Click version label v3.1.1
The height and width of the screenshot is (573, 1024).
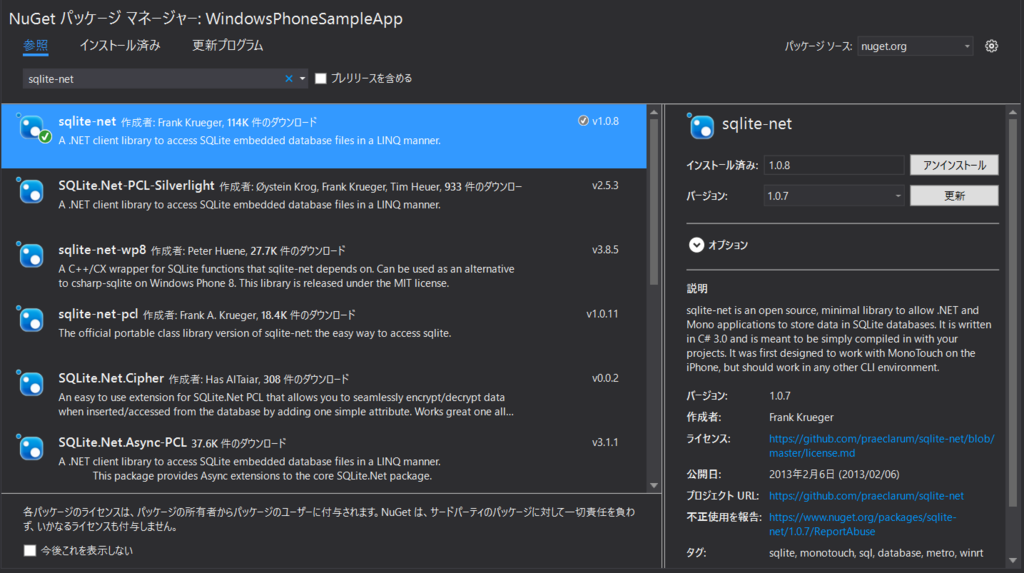click(x=605, y=442)
